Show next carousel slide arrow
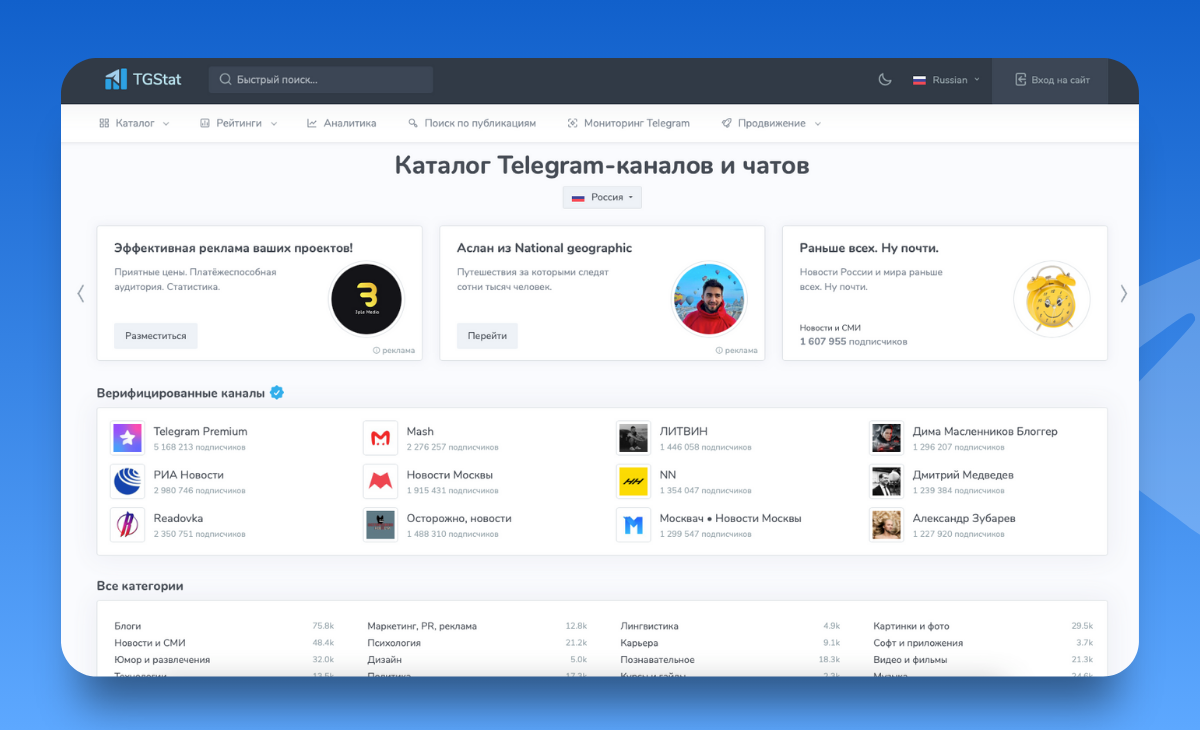The image size is (1200, 730). 1123,293
